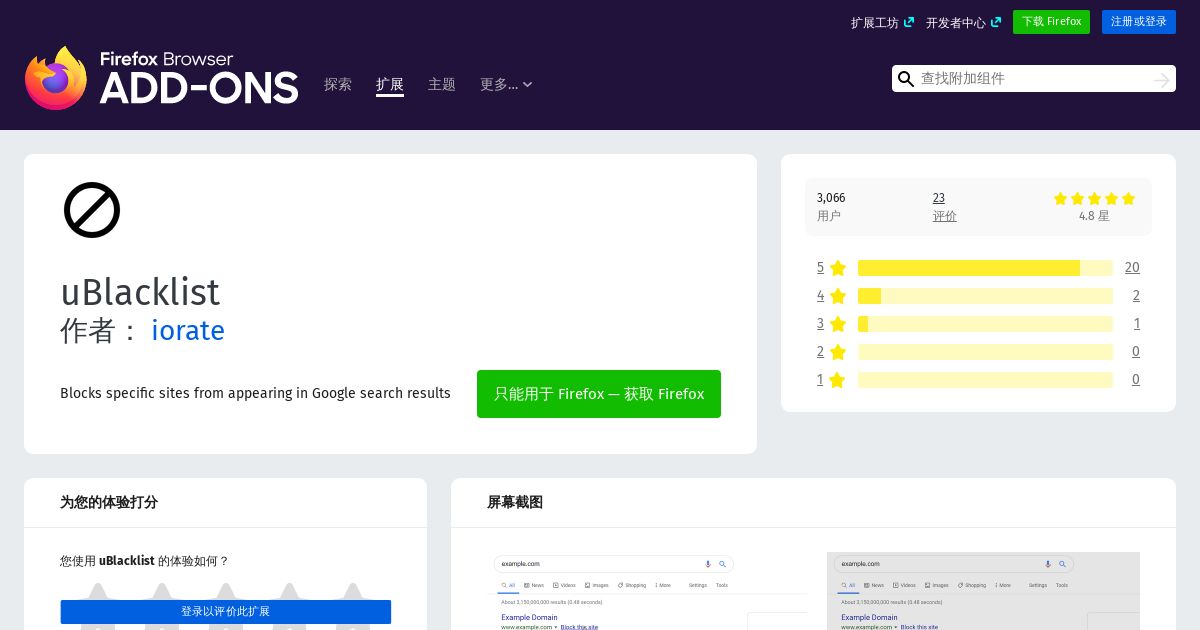Click the uBlacklist prohibition sign icon

point(92,210)
